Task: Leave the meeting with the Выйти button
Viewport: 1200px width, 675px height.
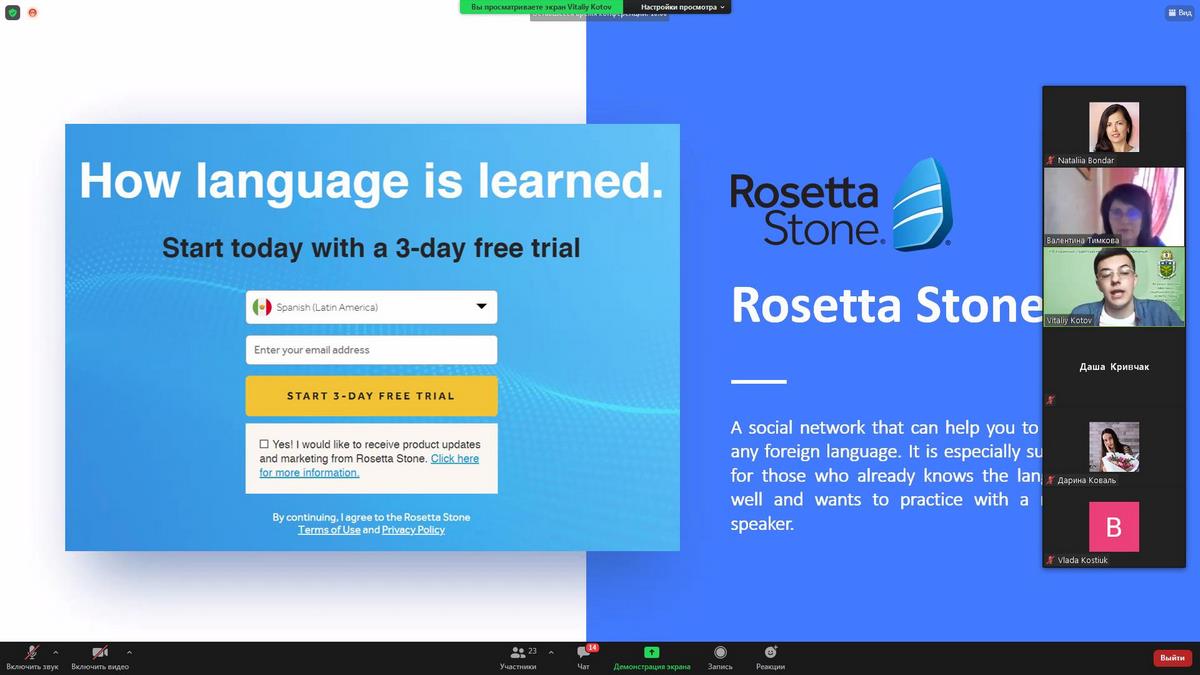Action: [1172, 658]
